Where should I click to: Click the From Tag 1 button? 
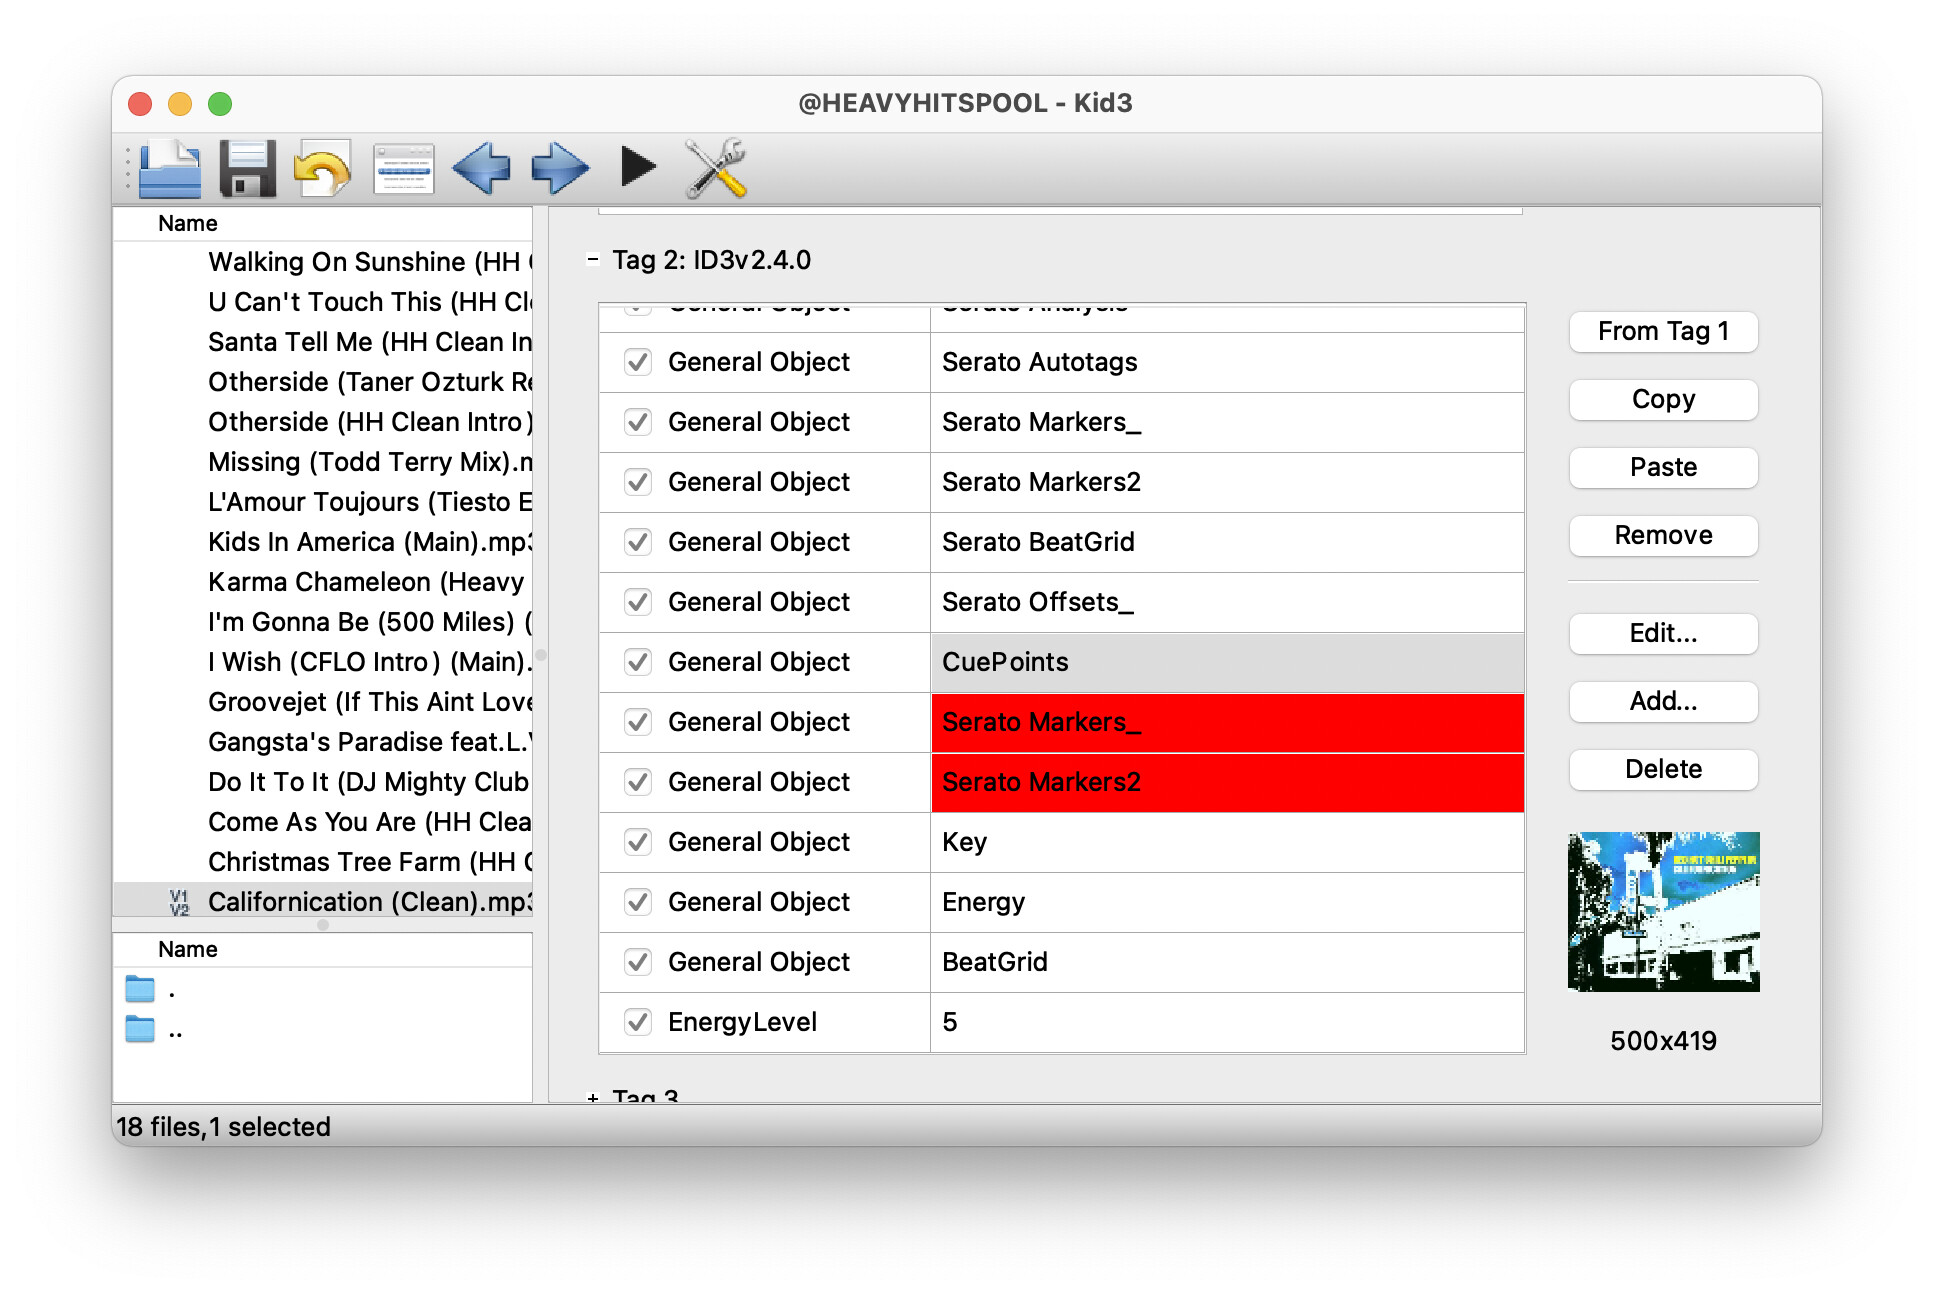coord(1663,331)
